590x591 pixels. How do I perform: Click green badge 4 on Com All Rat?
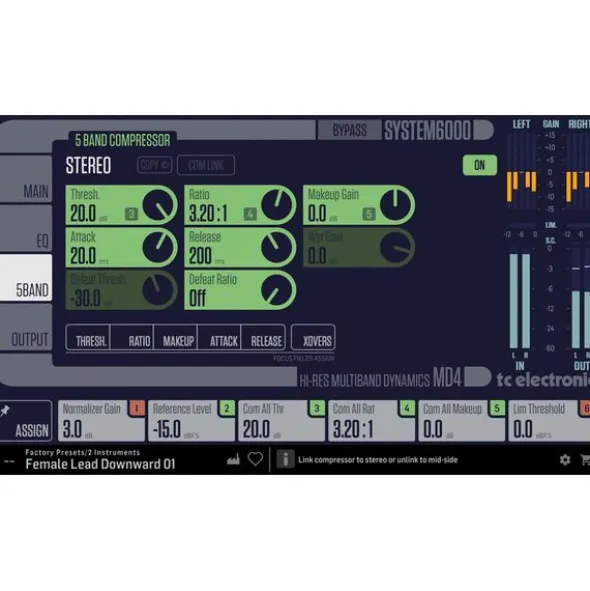[407, 408]
